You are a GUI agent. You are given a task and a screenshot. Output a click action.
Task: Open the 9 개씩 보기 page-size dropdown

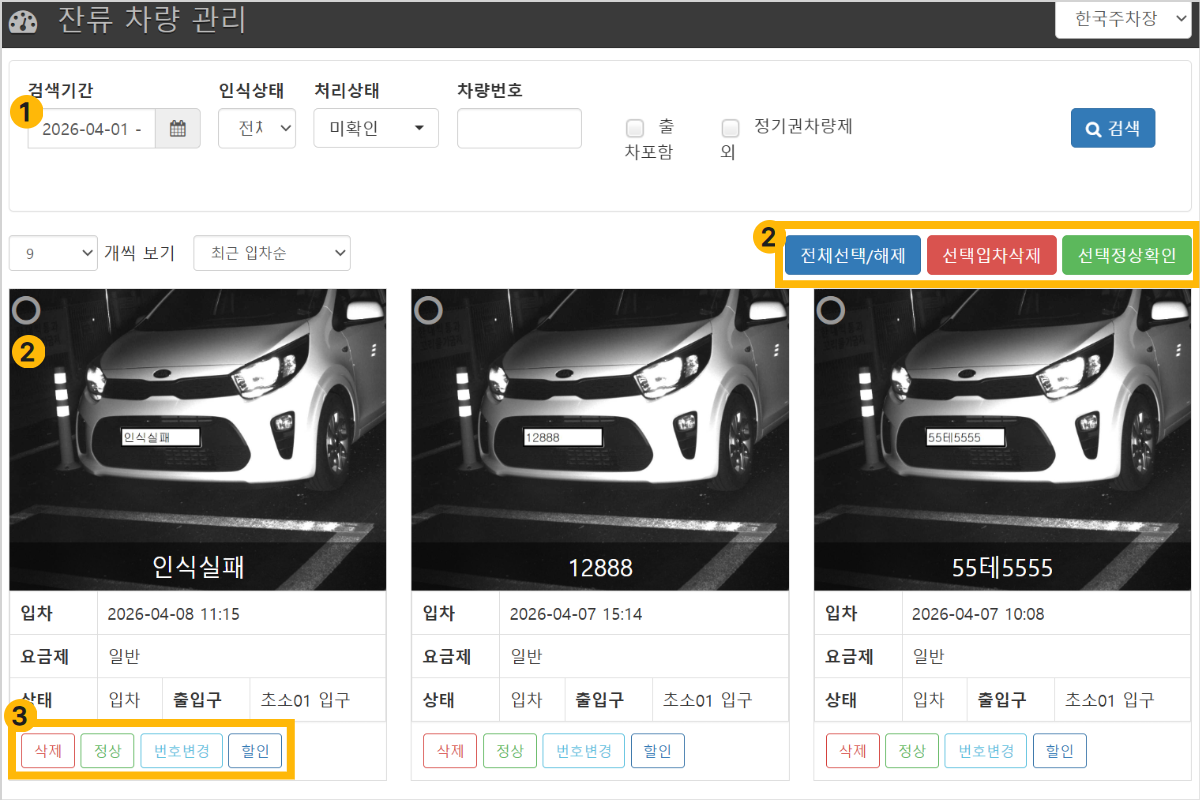(x=53, y=253)
